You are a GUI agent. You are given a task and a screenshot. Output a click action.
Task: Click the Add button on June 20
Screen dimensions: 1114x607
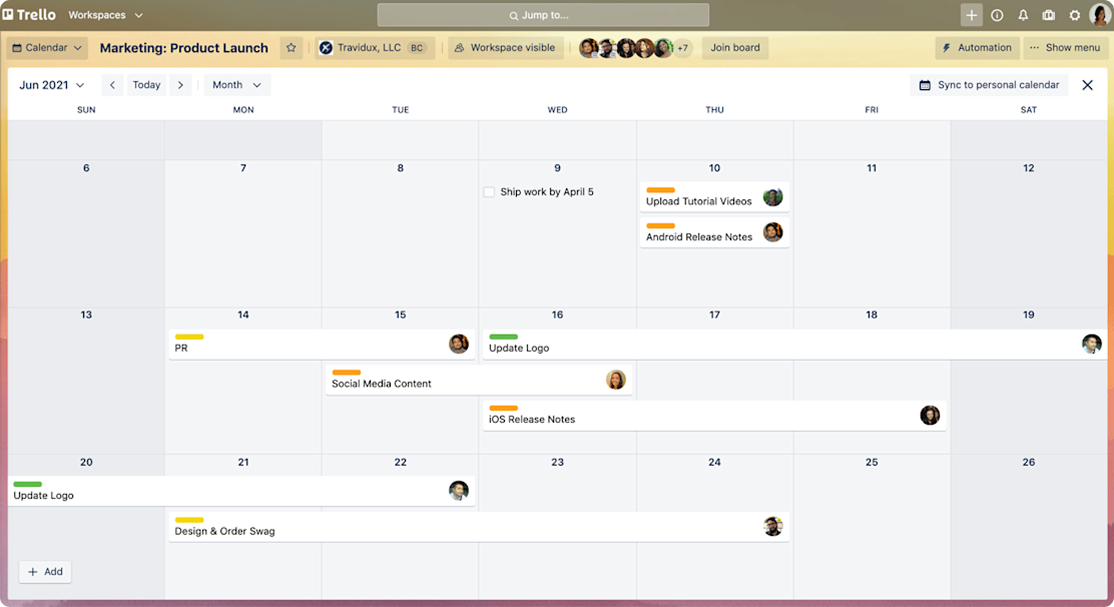pyautogui.click(x=45, y=571)
